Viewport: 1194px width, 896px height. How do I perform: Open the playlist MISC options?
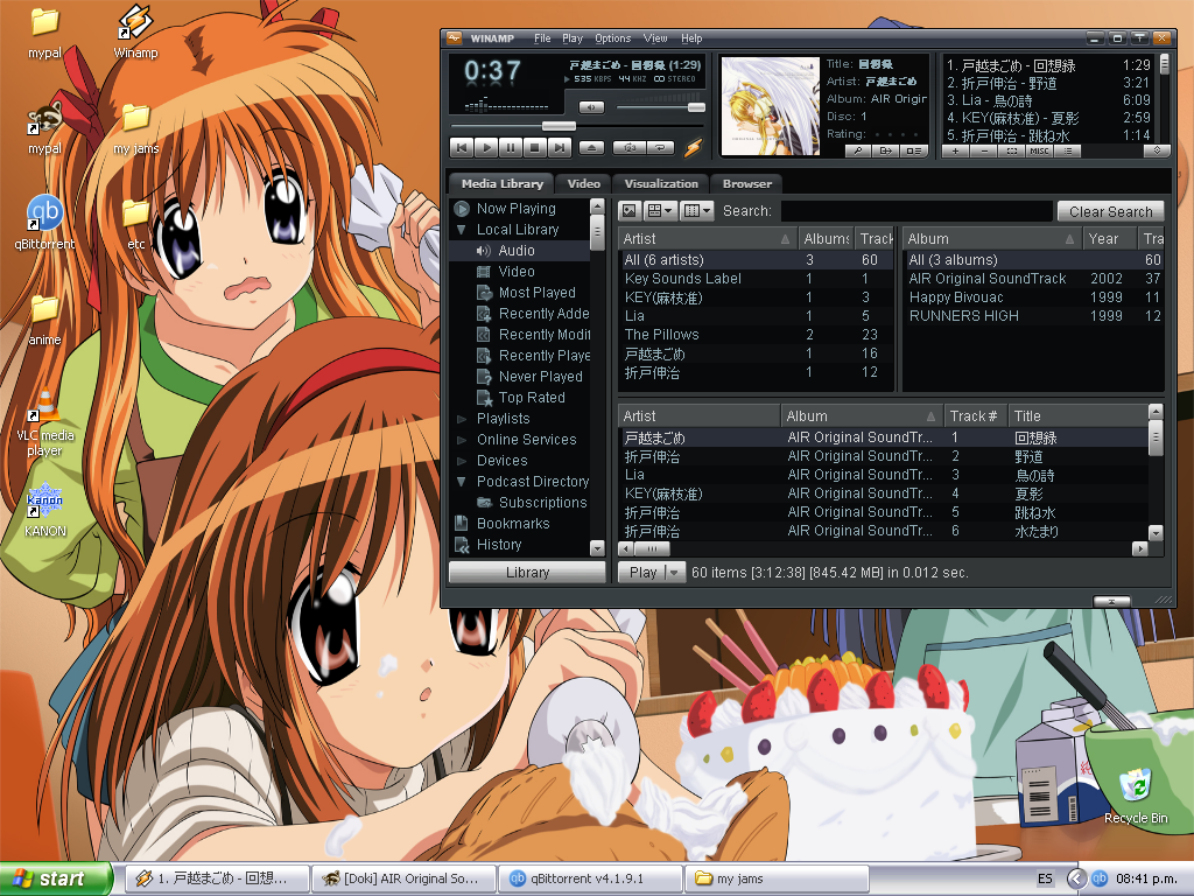1039,151
